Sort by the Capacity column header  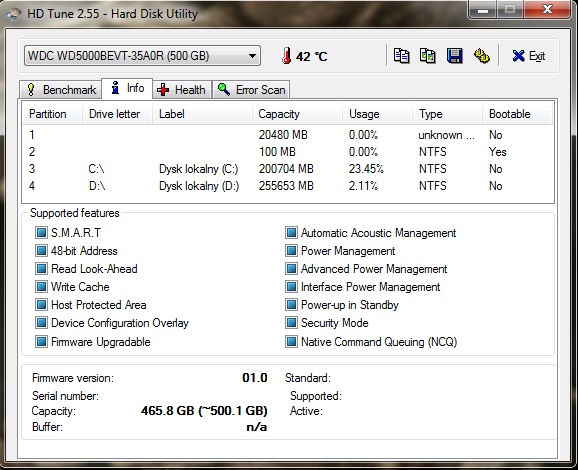(x=298, y=114)
